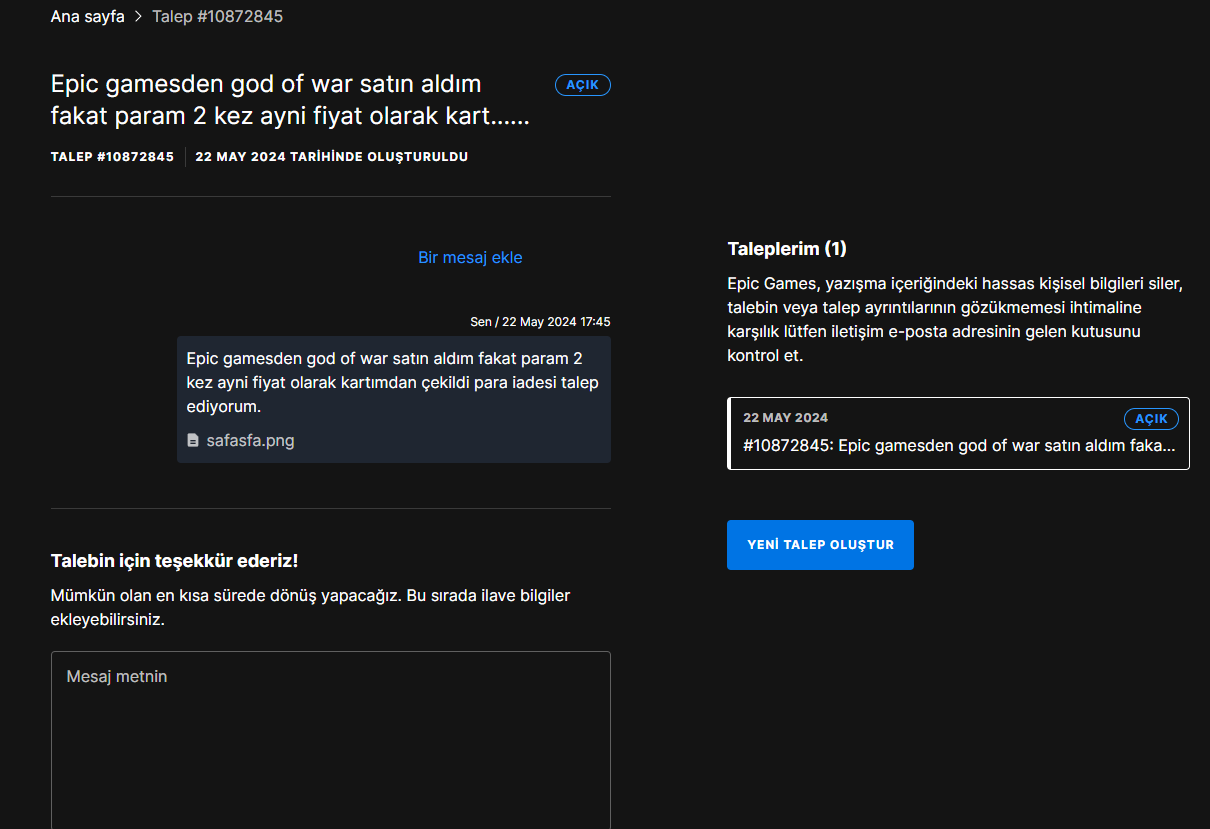Select the #10872845 ticket title in Taleplerim list
The width and height of the screenshot is (1210, 829).
click(x=958, y=446)
